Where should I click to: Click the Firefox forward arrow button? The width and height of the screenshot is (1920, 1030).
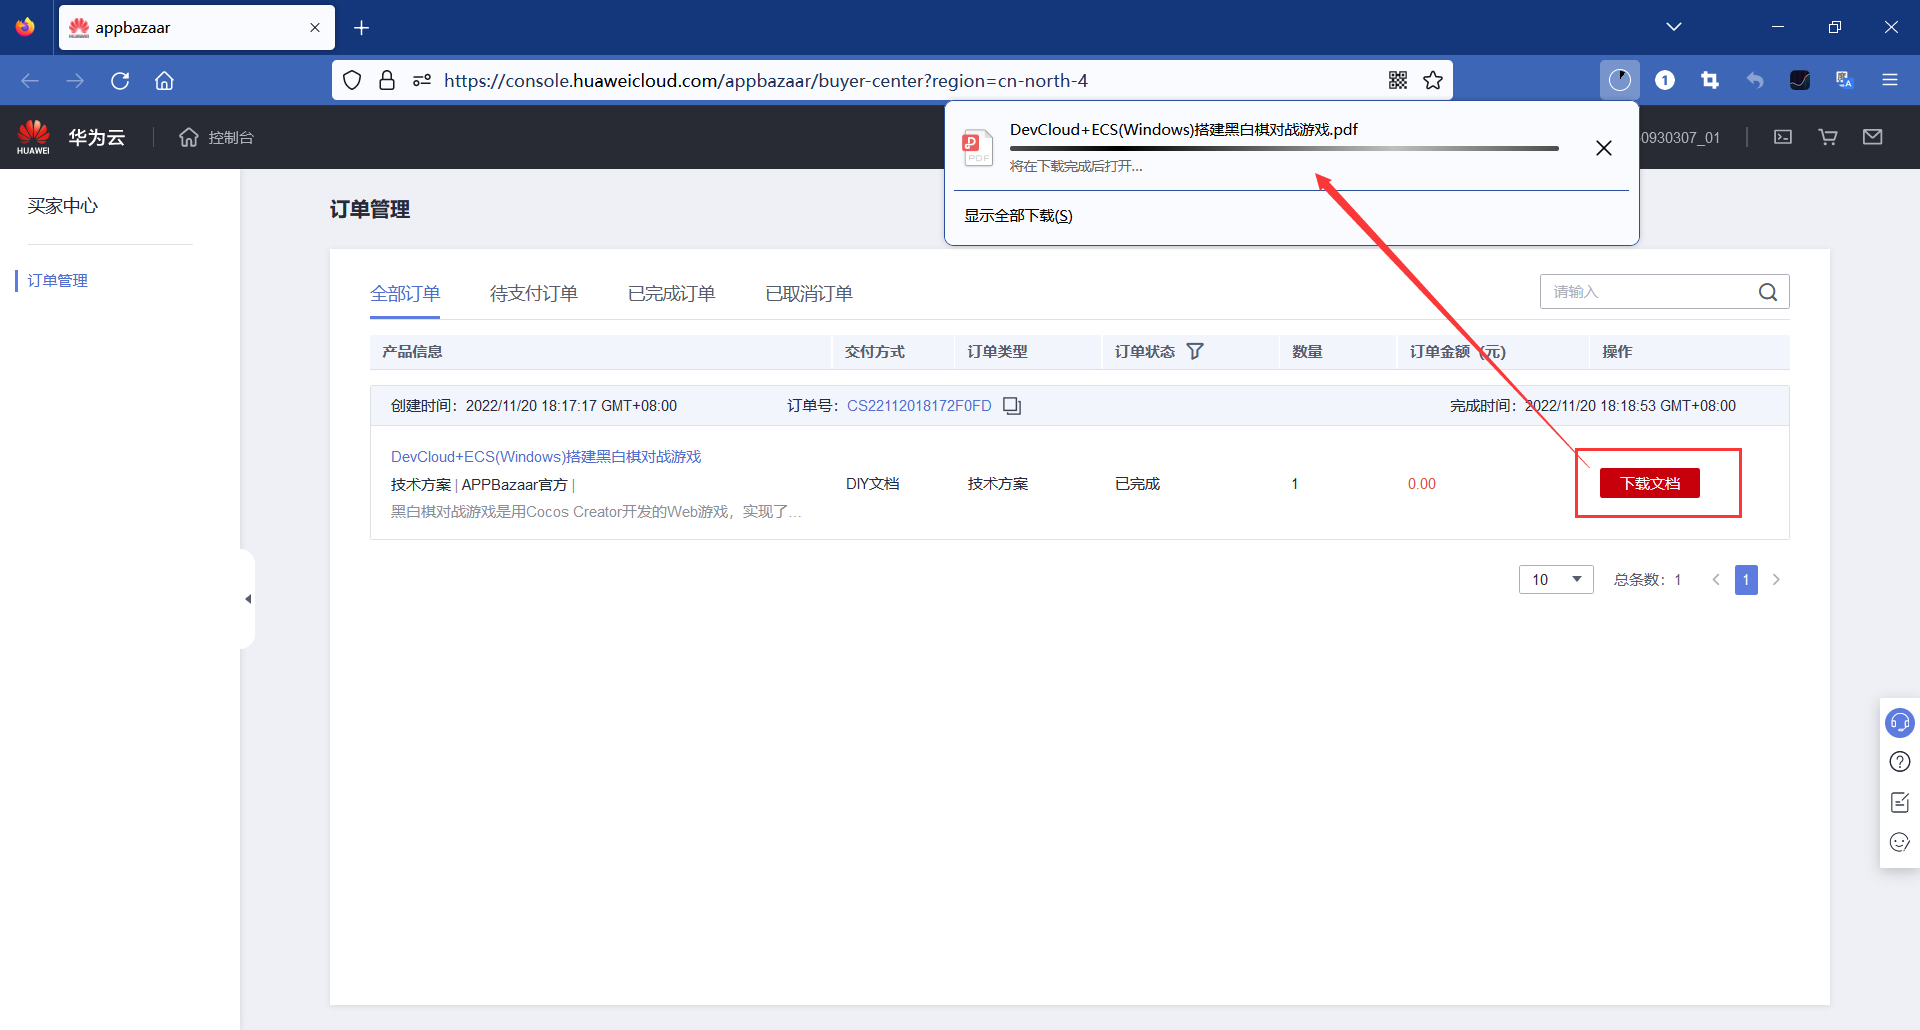coord(75,81)
